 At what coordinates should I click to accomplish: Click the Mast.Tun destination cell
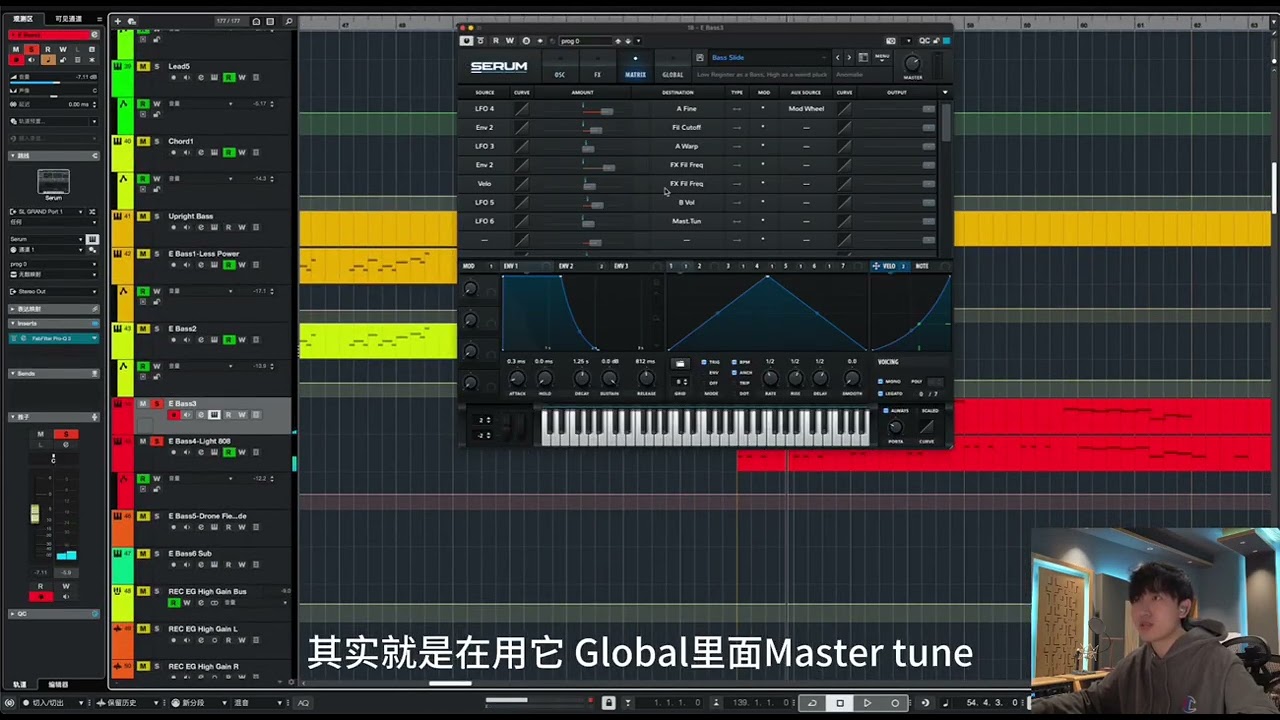[687, 221]
